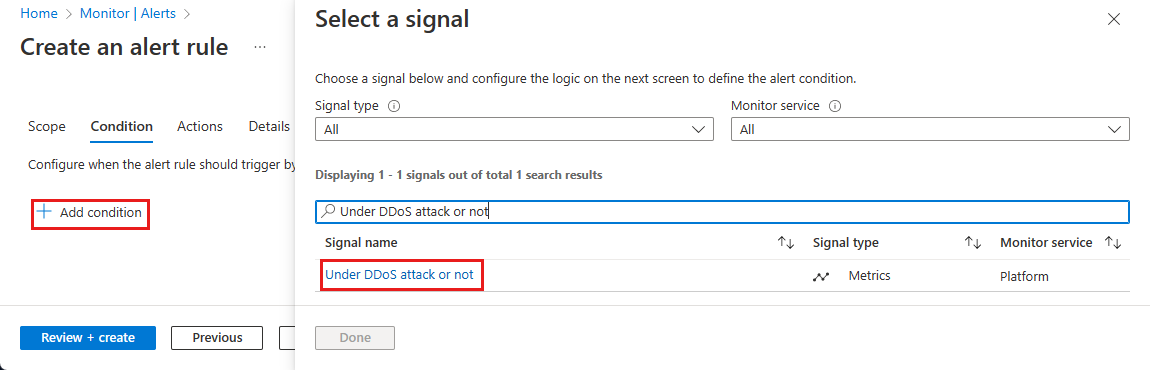The image size is (1150, 370).
Task: Sort by Signal type arrows icon
Action: [x=973, y=243]
